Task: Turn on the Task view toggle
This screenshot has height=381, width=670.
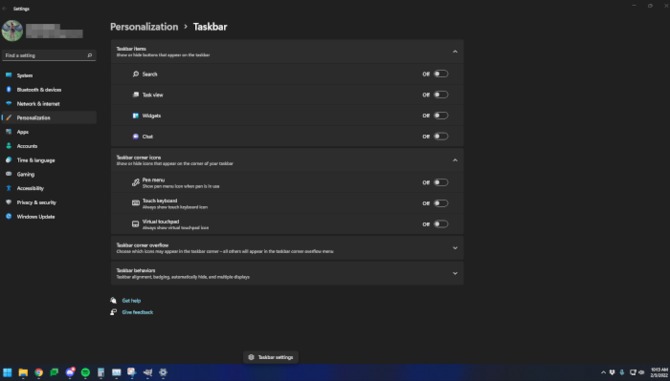Action: pyautogui.click(x=441, y=95)
